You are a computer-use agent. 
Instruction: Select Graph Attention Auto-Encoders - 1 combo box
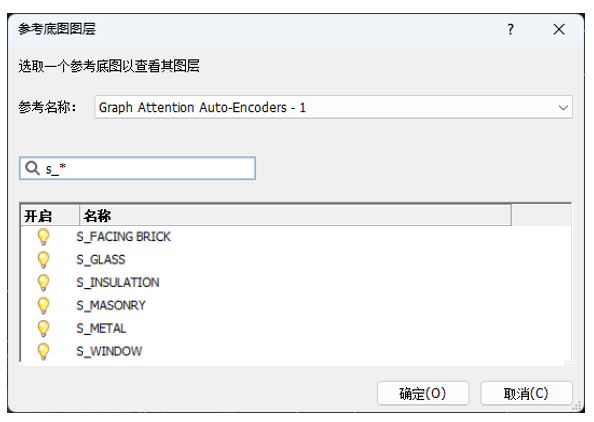point(333,108)
